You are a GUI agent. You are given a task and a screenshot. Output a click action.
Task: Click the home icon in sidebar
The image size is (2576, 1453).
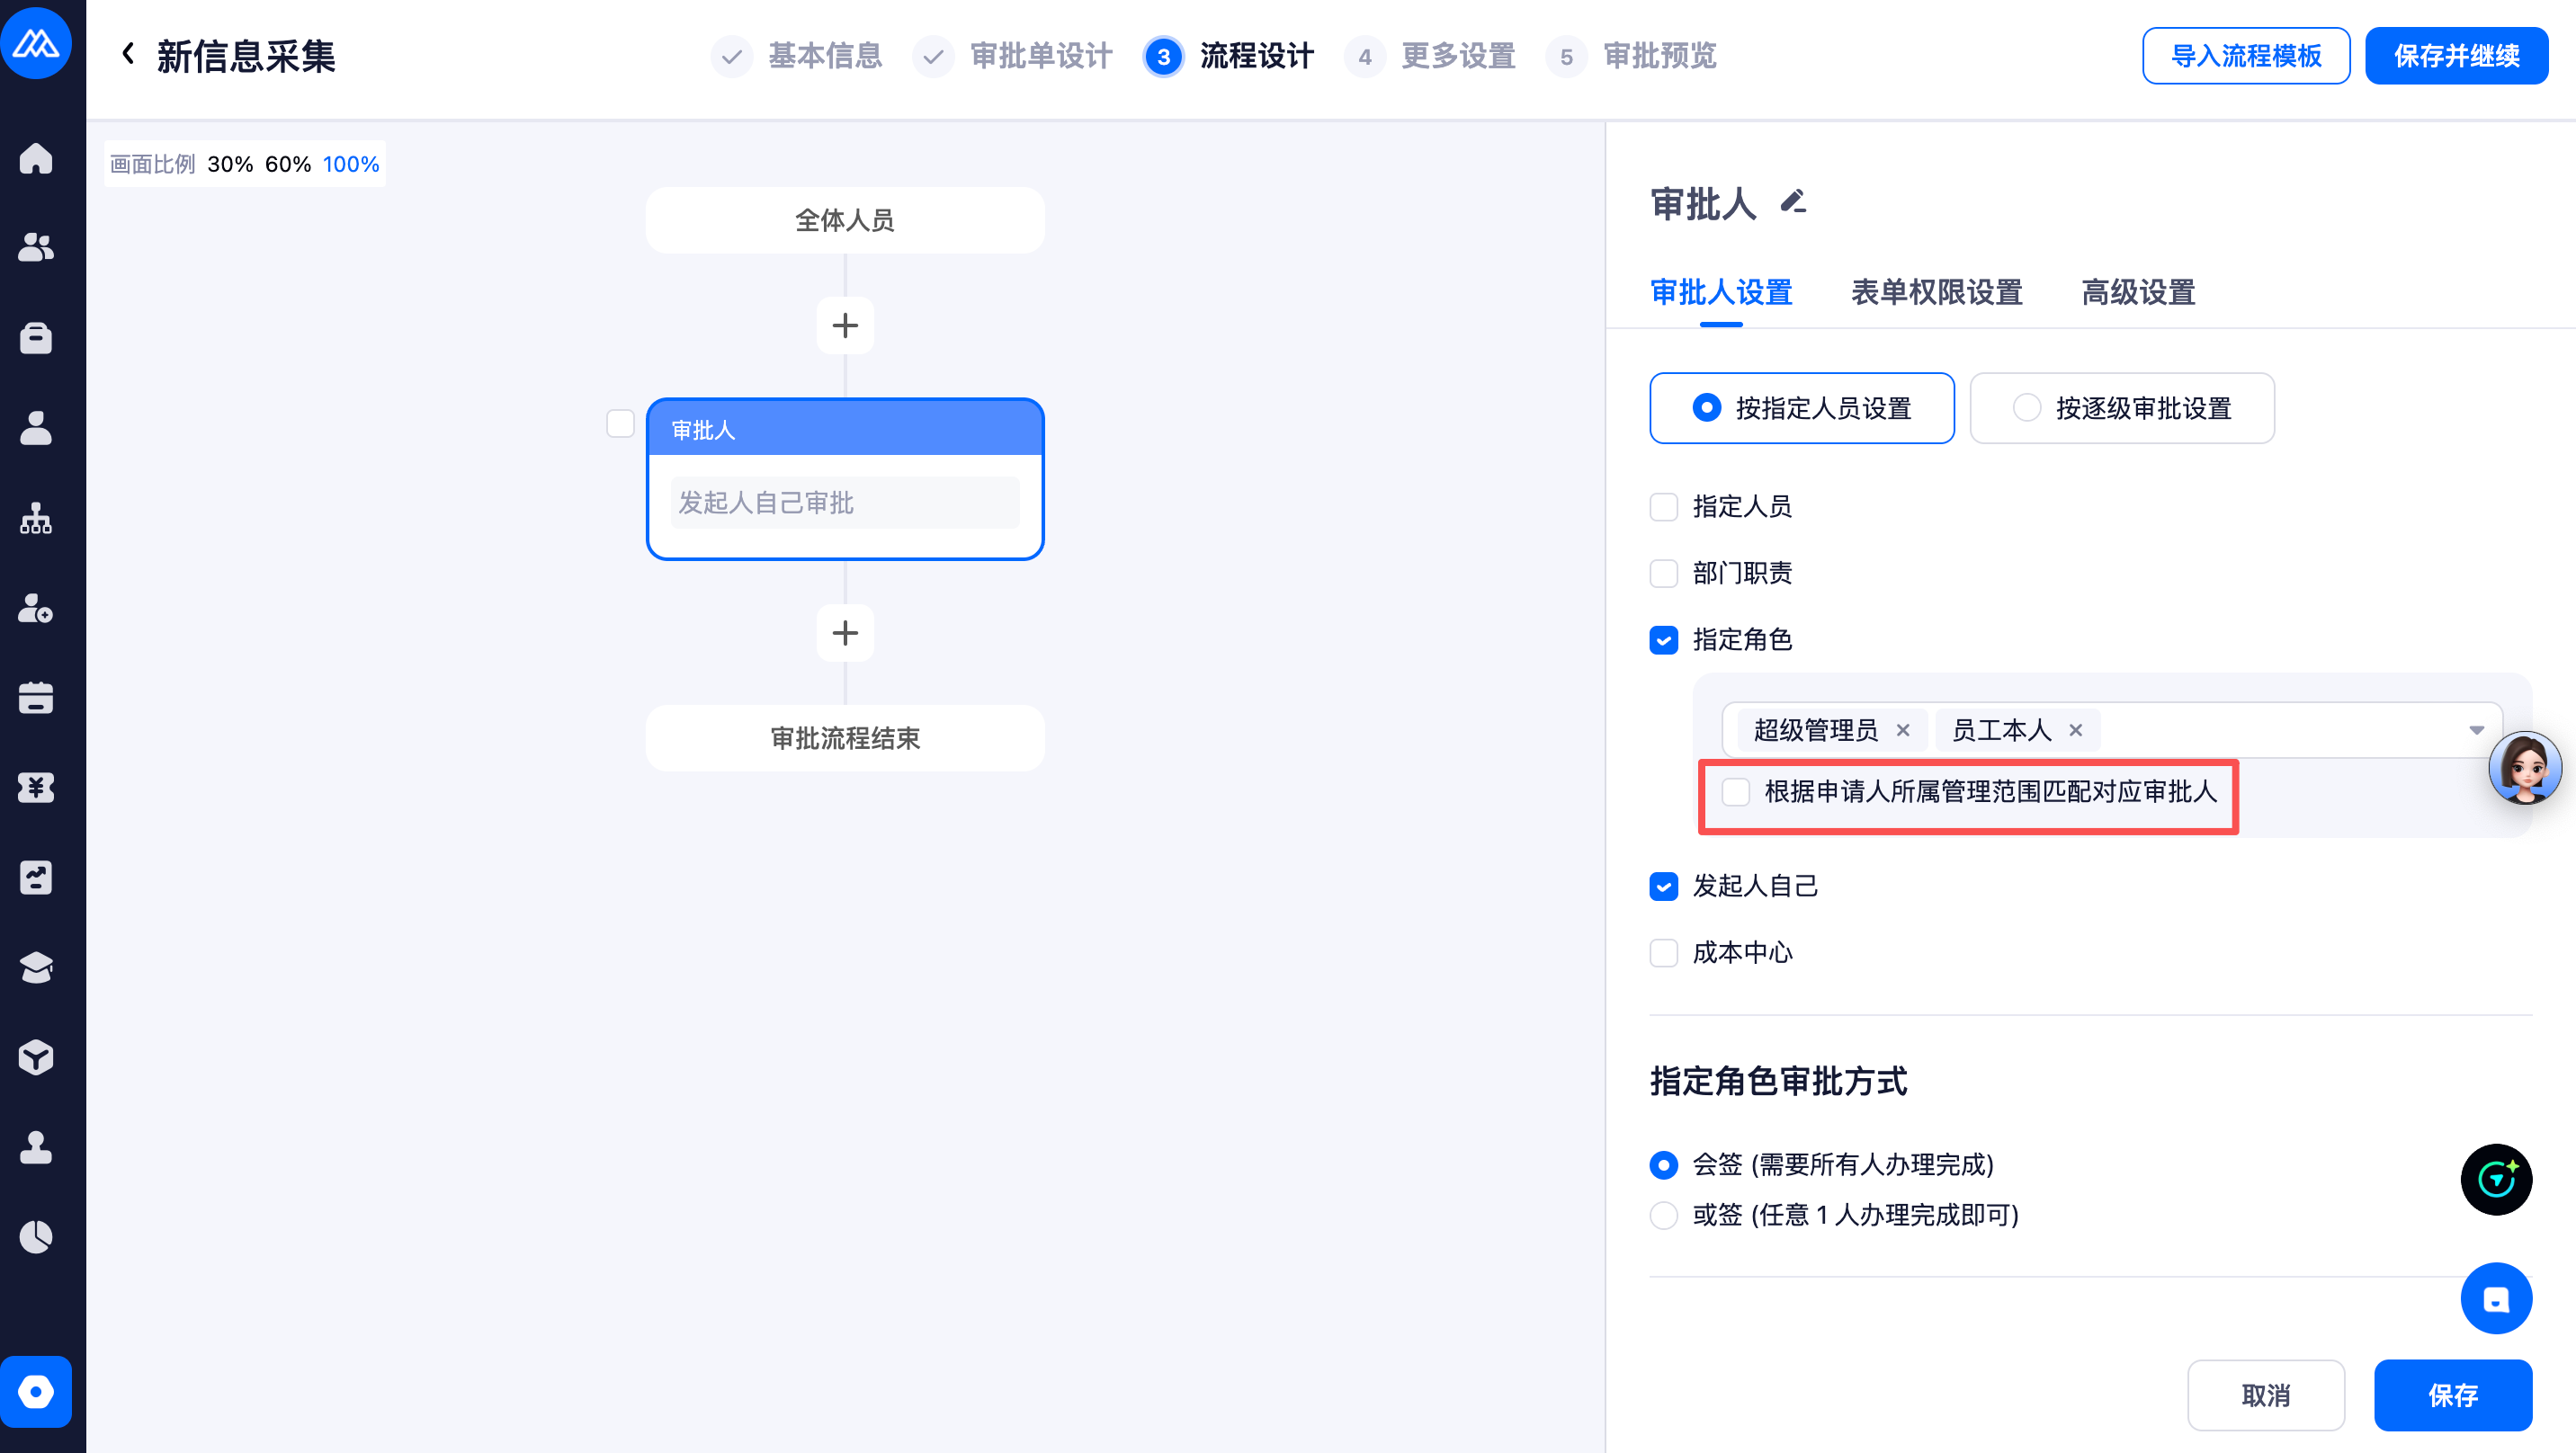tap(36, 158)
